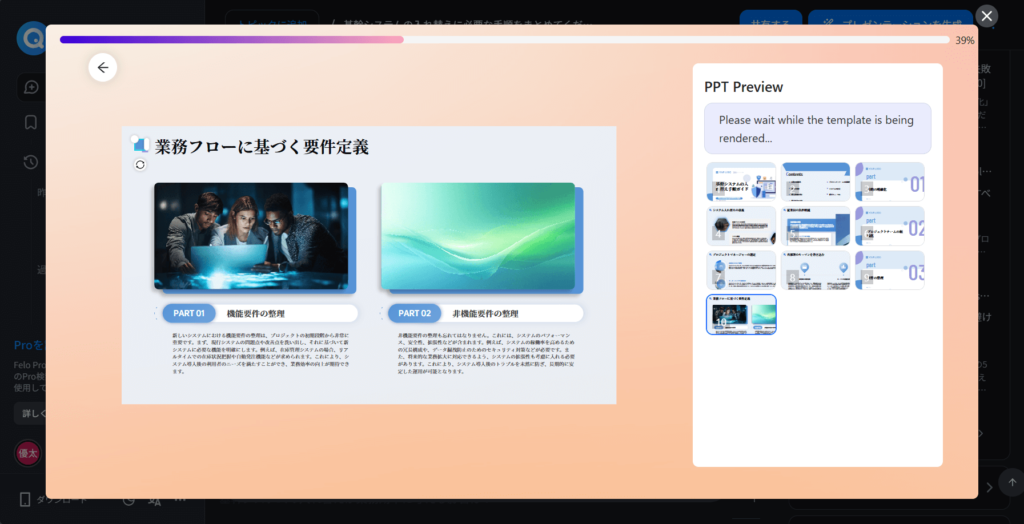Click the back arrow button
The image size is (1024, 524).
(103, 67)
